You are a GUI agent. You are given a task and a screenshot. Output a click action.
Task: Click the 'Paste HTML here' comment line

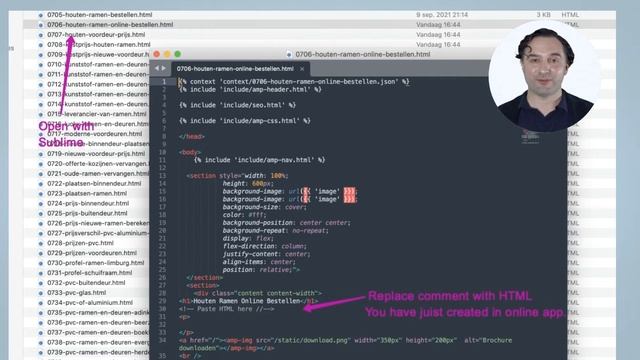[x=227, y=309]
